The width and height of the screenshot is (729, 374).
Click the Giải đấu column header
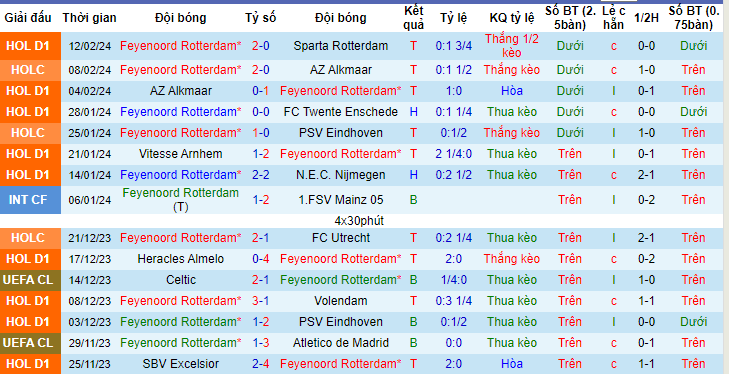point(28,18)
